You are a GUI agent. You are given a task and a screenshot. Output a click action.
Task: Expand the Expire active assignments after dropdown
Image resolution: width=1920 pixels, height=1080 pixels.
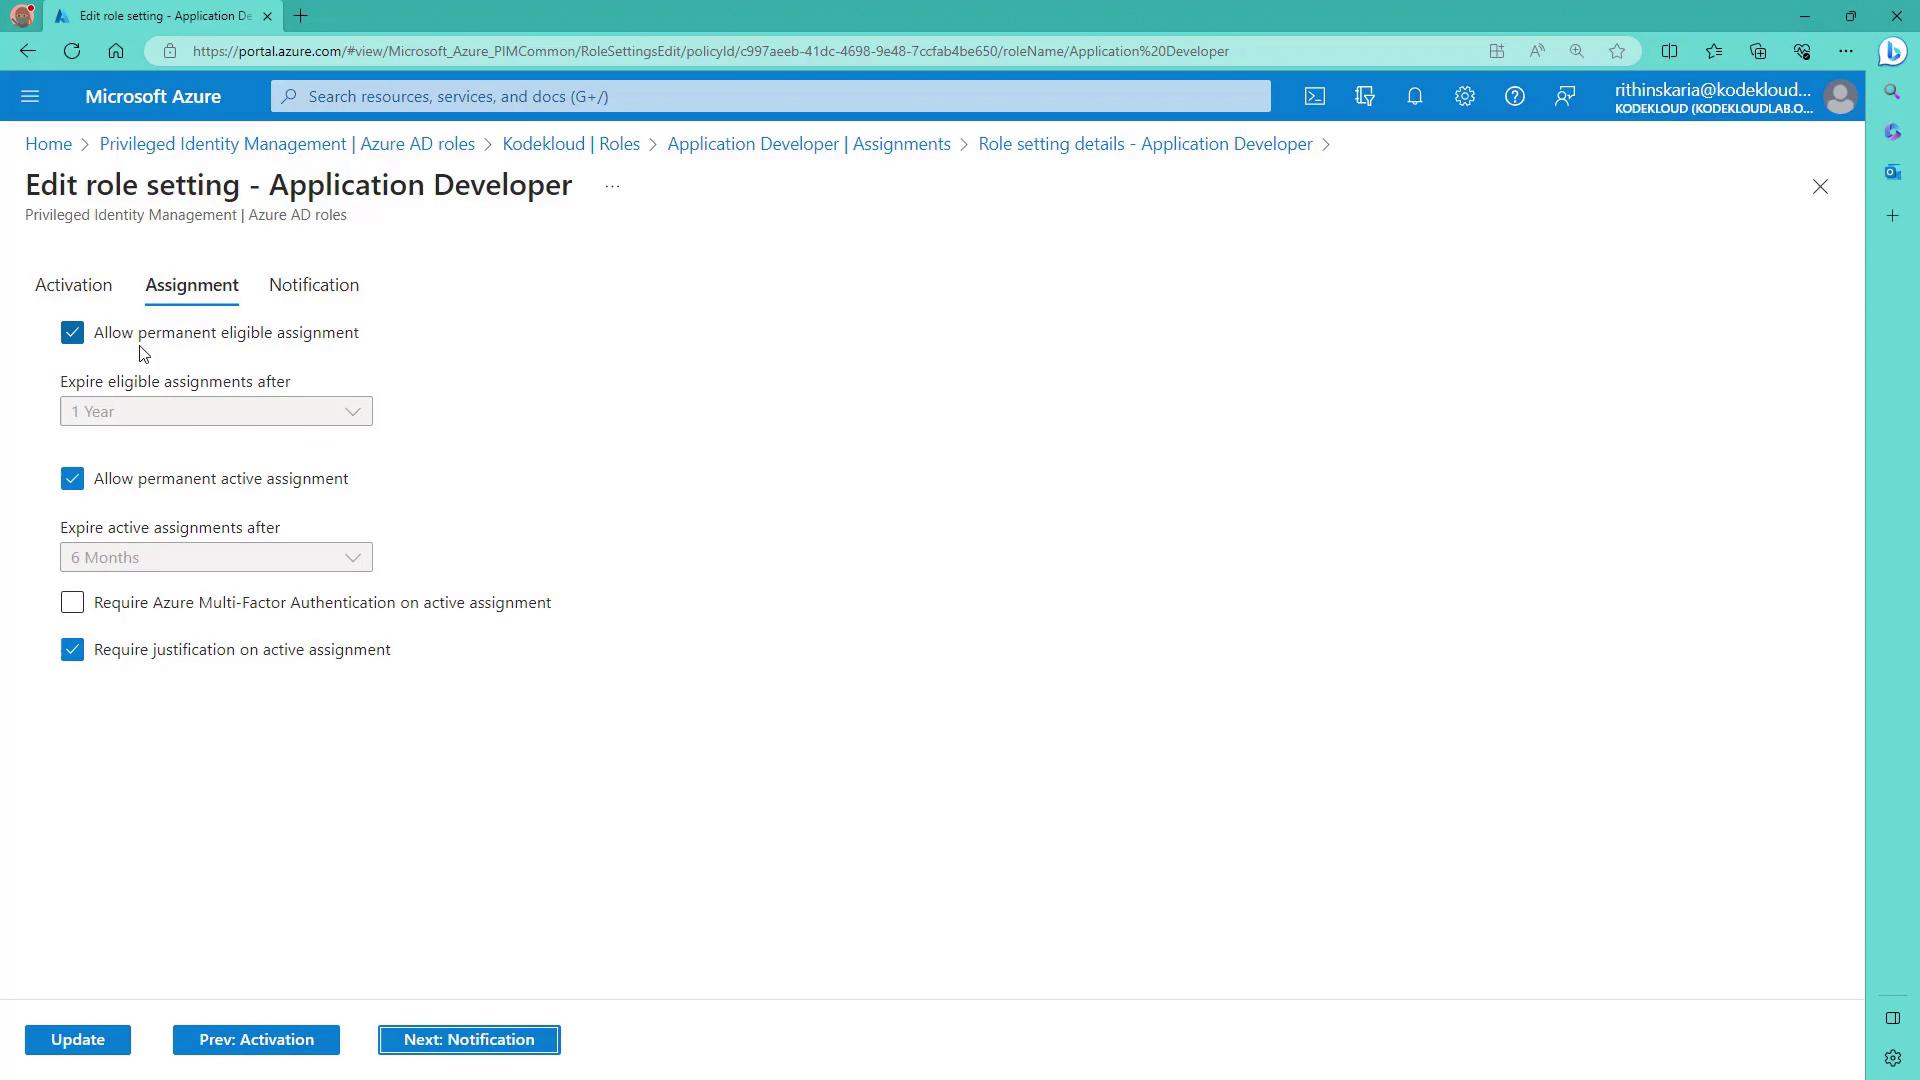pos(216,558)
